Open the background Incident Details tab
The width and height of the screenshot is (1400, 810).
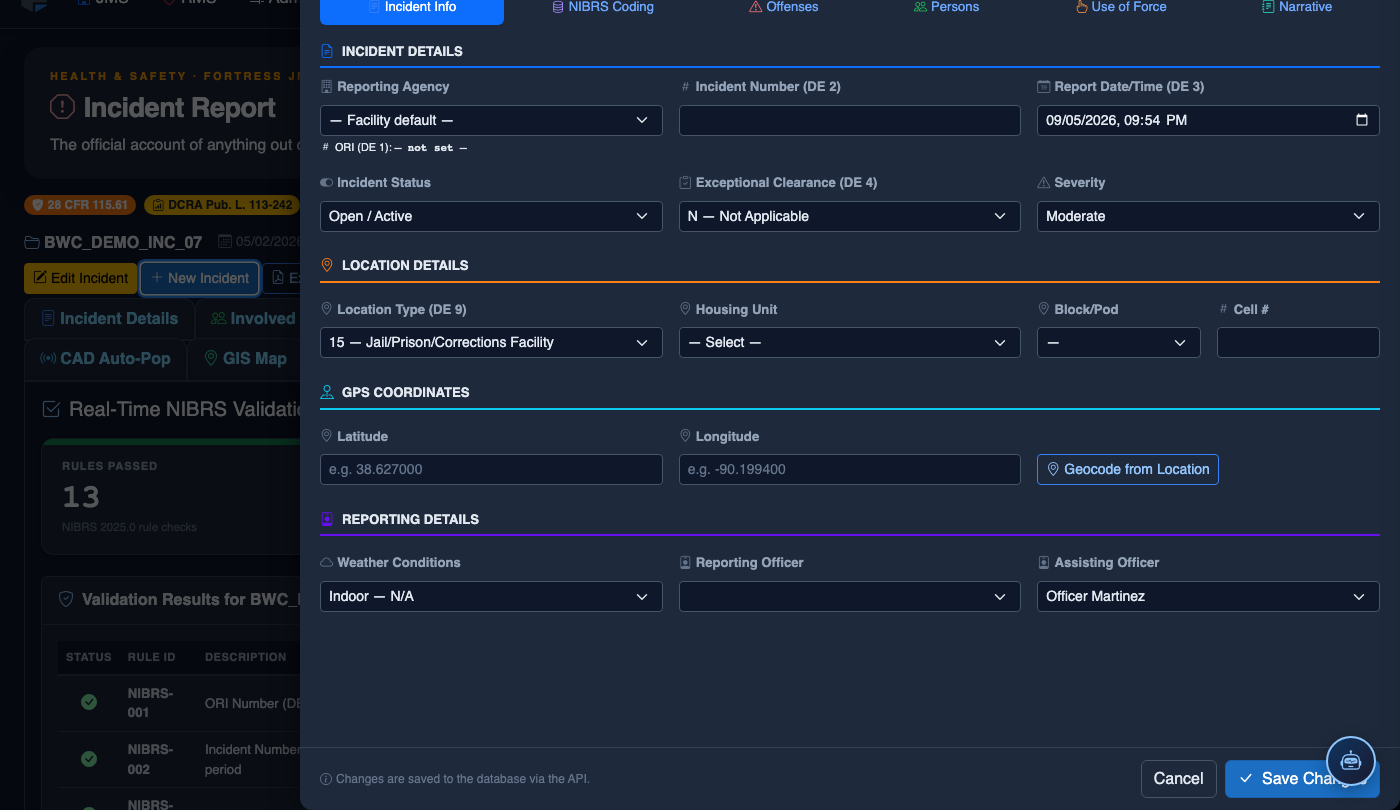(x=109, y=319)
